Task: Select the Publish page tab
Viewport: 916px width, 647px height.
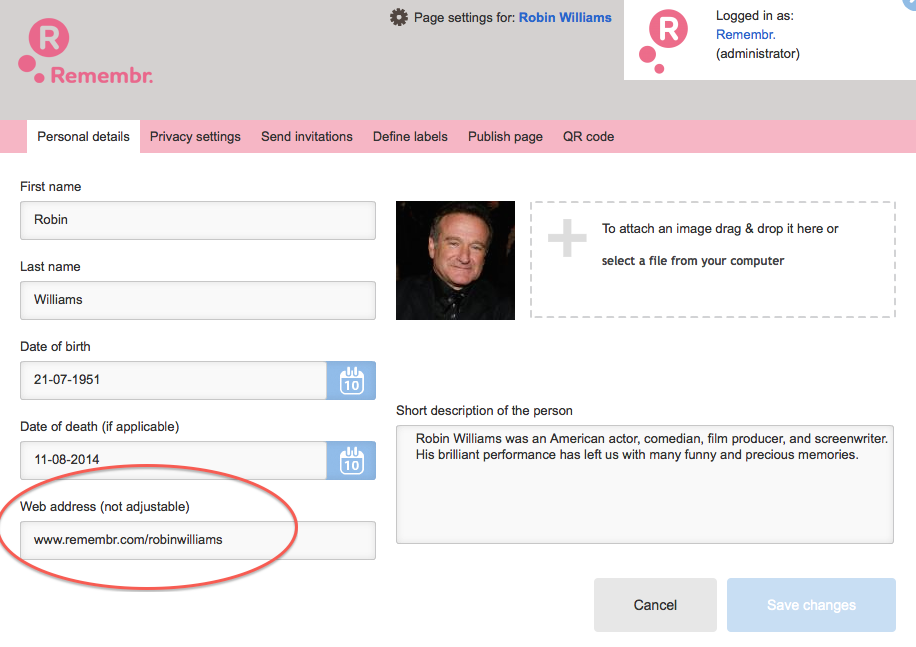Action: click(x=505, y=137)
